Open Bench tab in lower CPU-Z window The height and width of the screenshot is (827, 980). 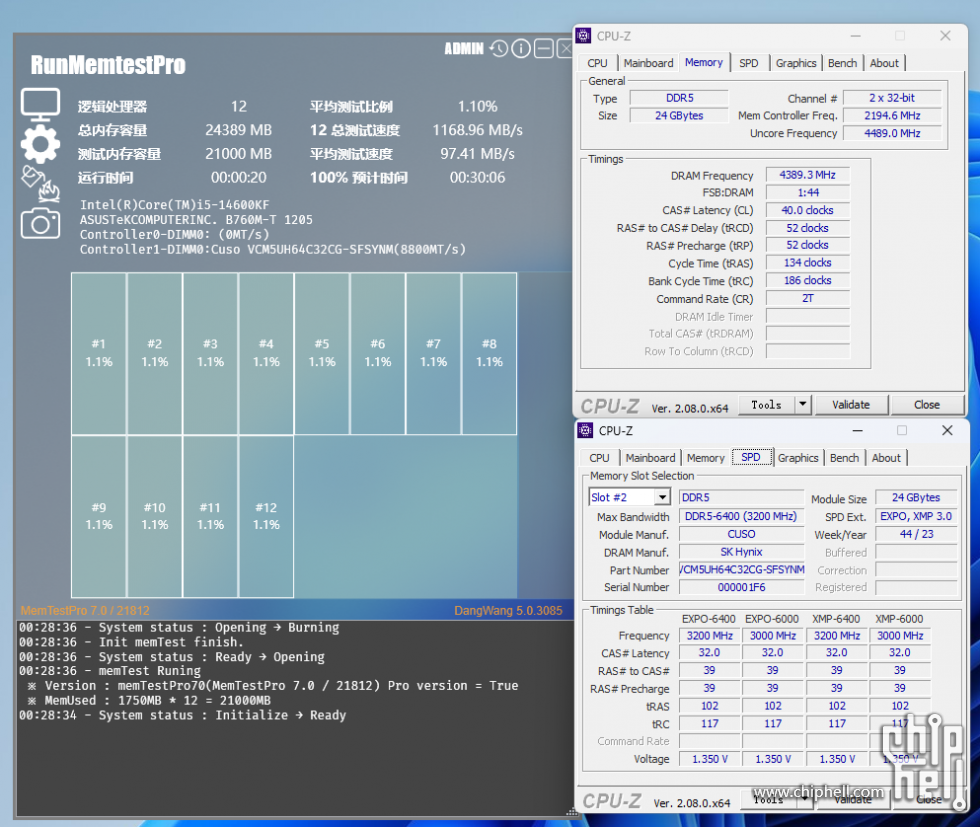coord(844,458)
